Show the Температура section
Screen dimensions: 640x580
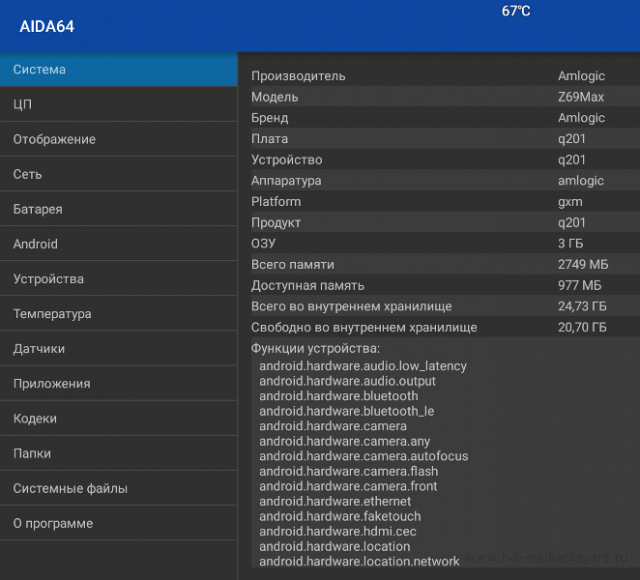tap(118, 313)
